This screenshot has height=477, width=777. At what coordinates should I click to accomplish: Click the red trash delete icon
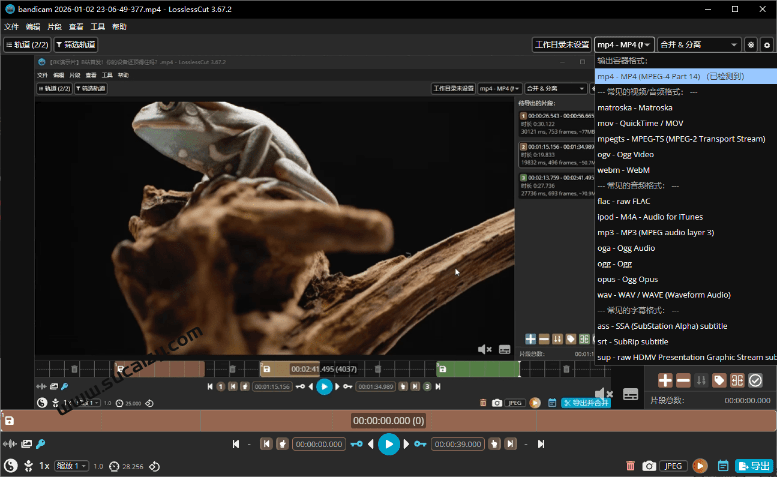click(x=630, y=466)
